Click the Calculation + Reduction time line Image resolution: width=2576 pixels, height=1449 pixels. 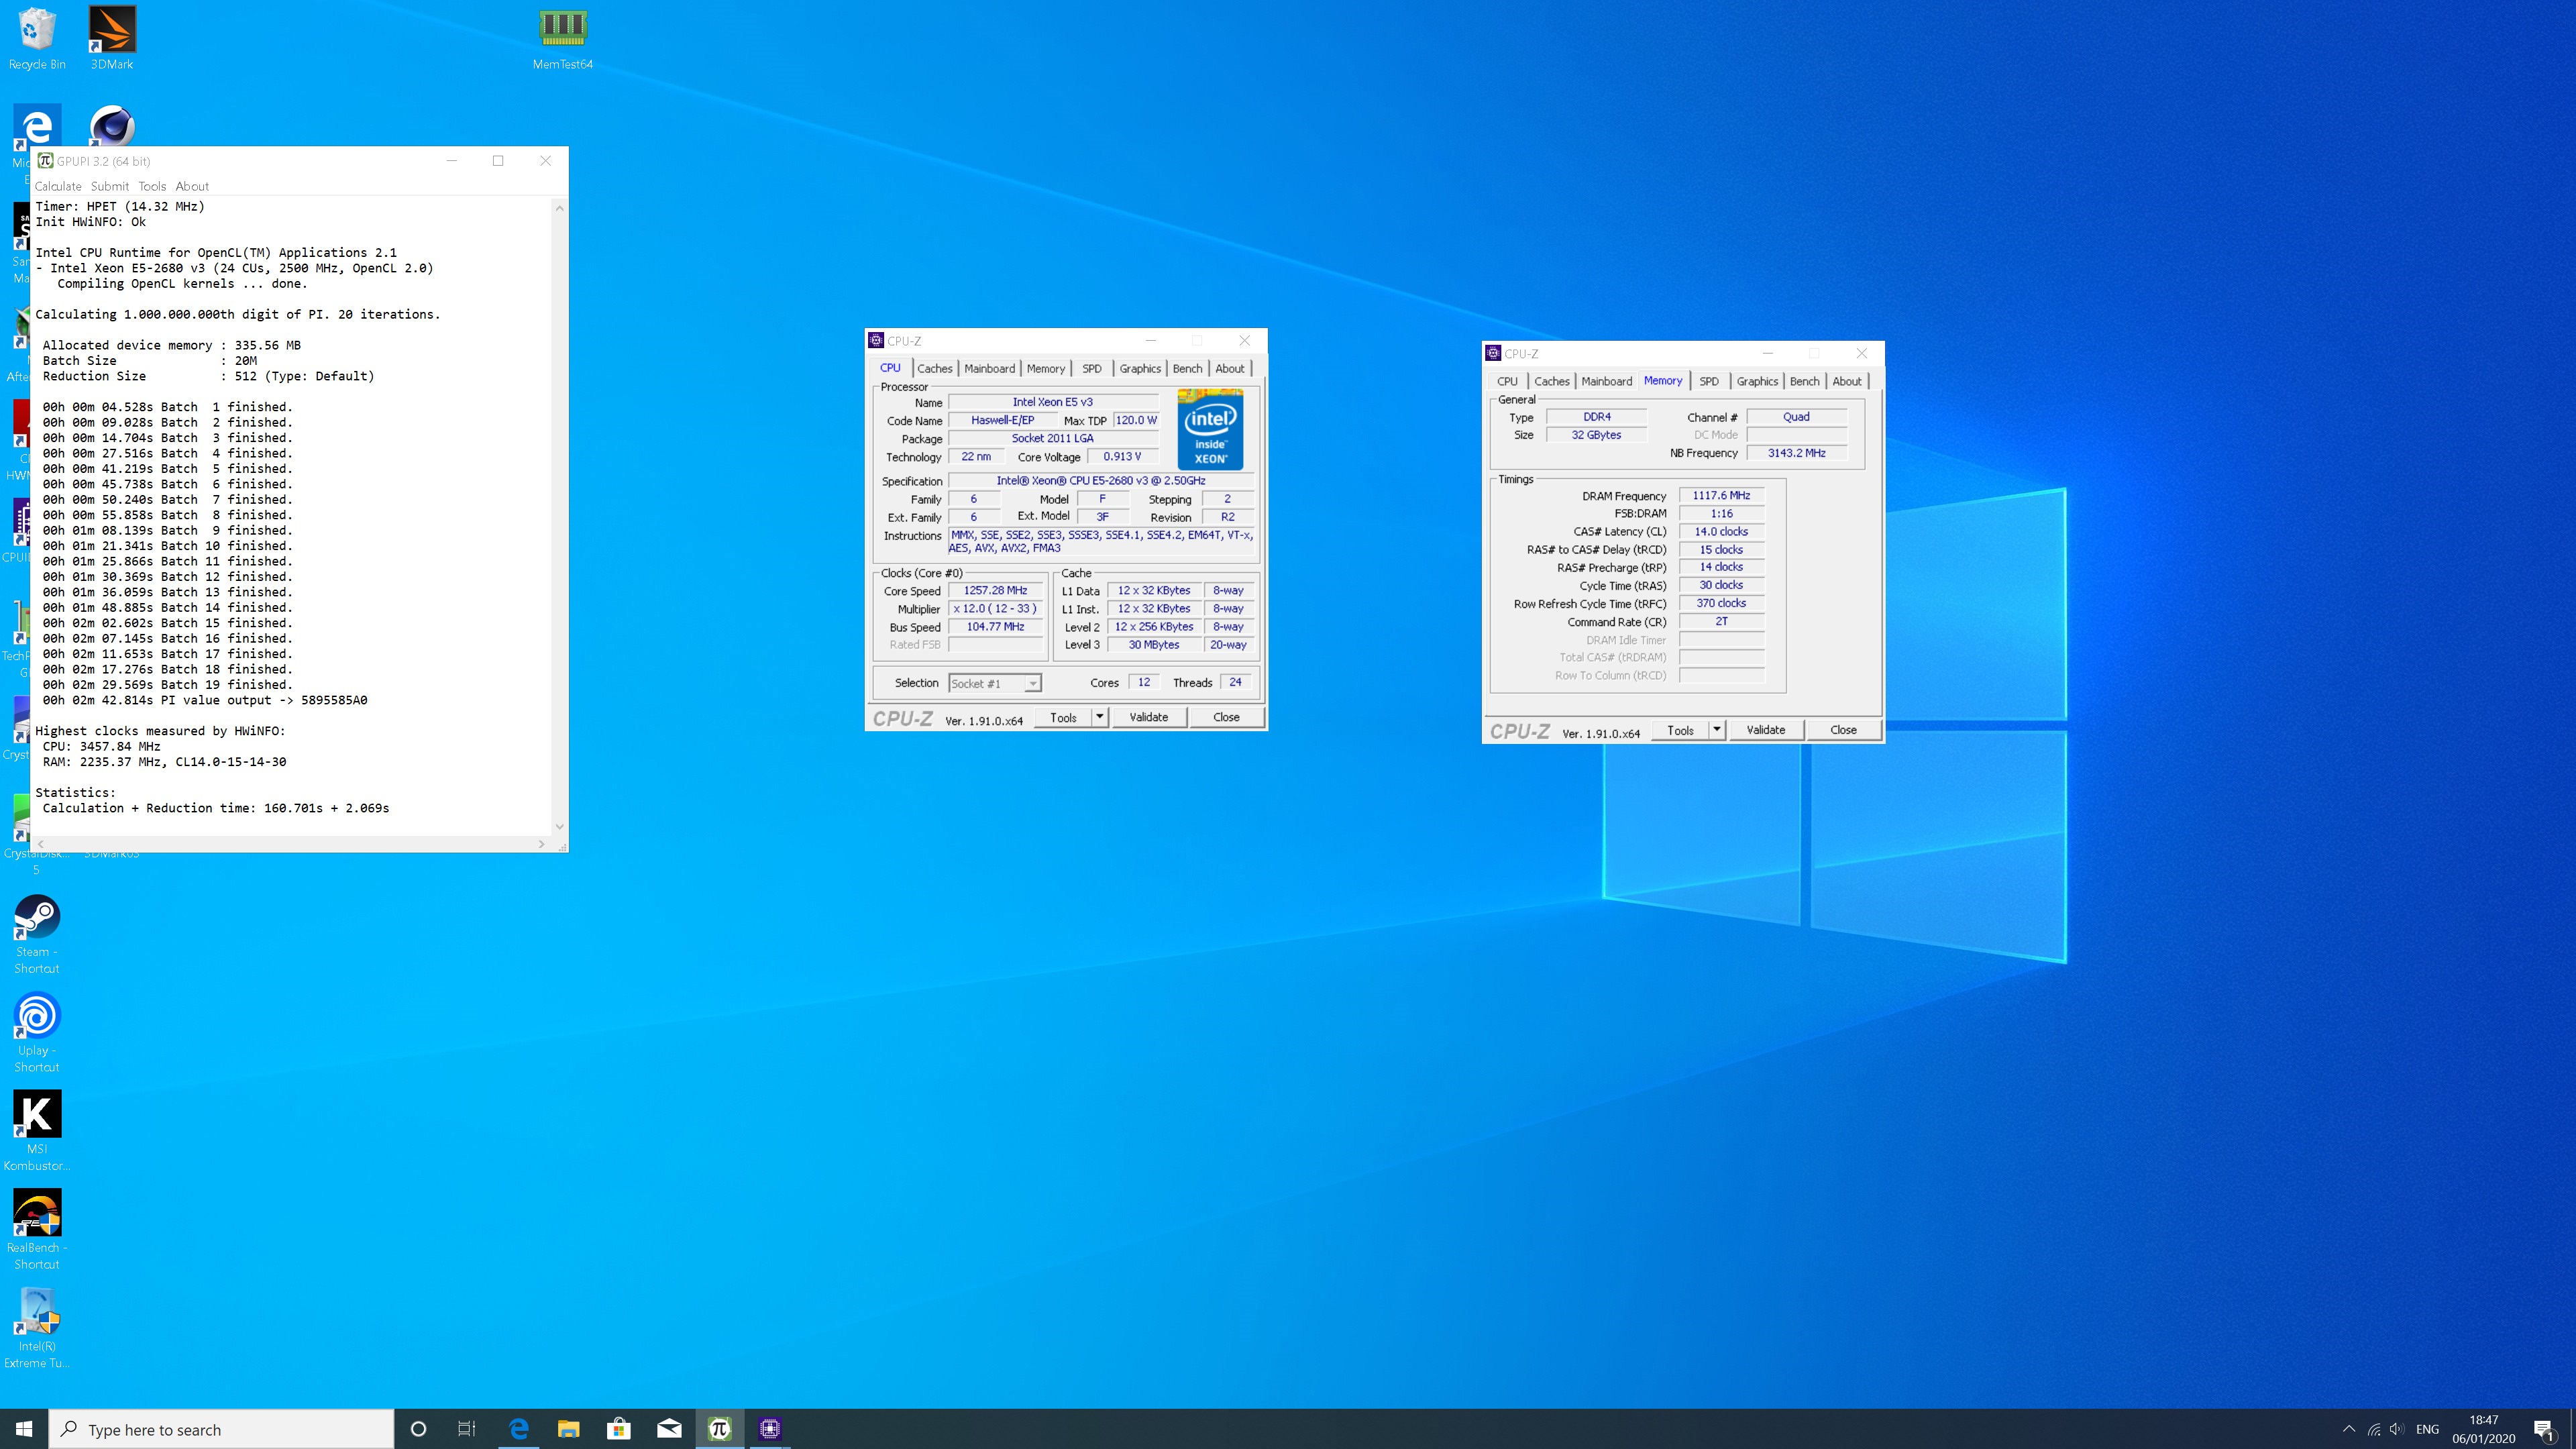tap(216, 808)
